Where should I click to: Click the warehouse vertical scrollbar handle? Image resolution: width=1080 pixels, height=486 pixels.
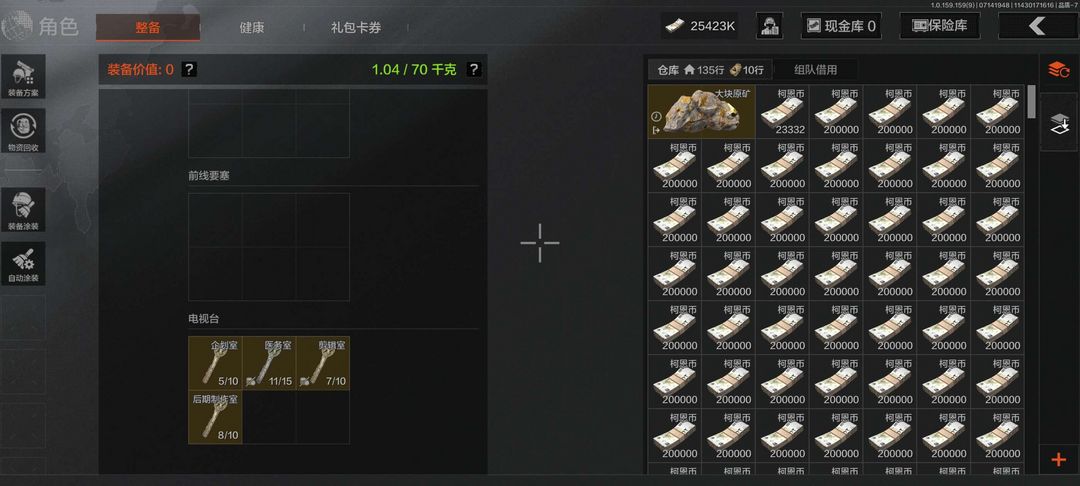click(1031, 101)
